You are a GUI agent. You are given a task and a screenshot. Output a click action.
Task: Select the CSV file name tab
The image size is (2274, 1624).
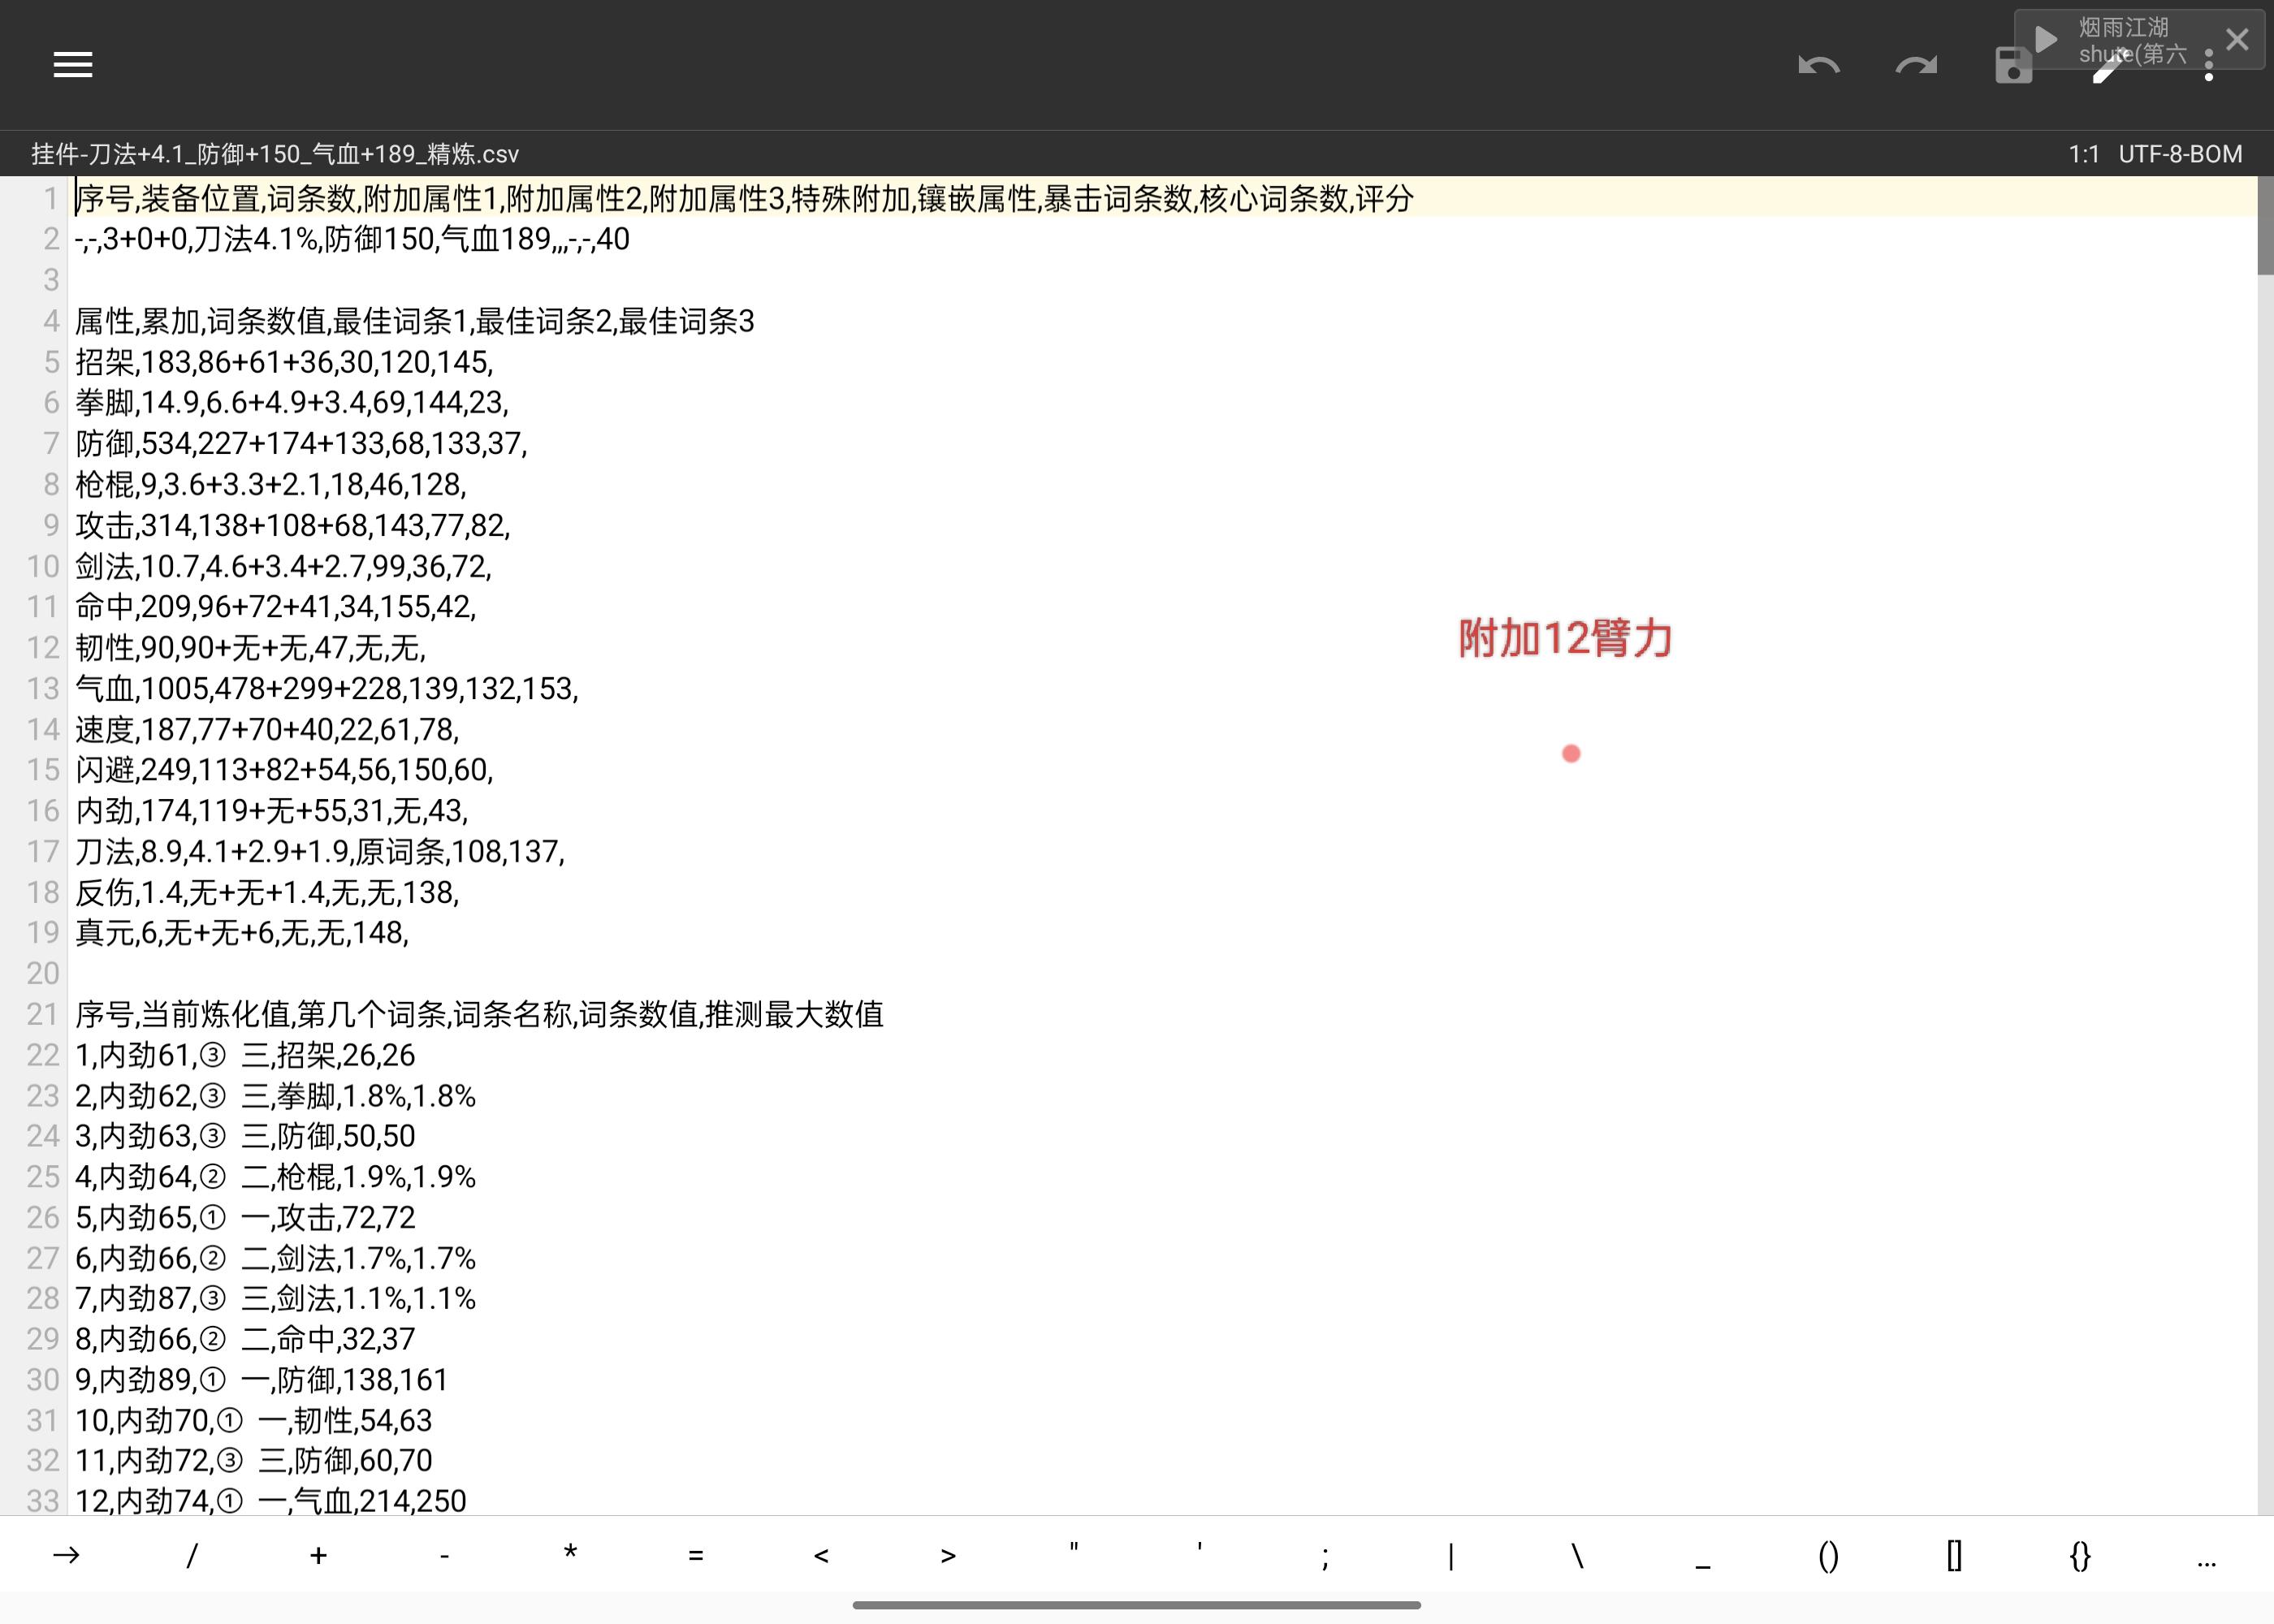point(275,154)
